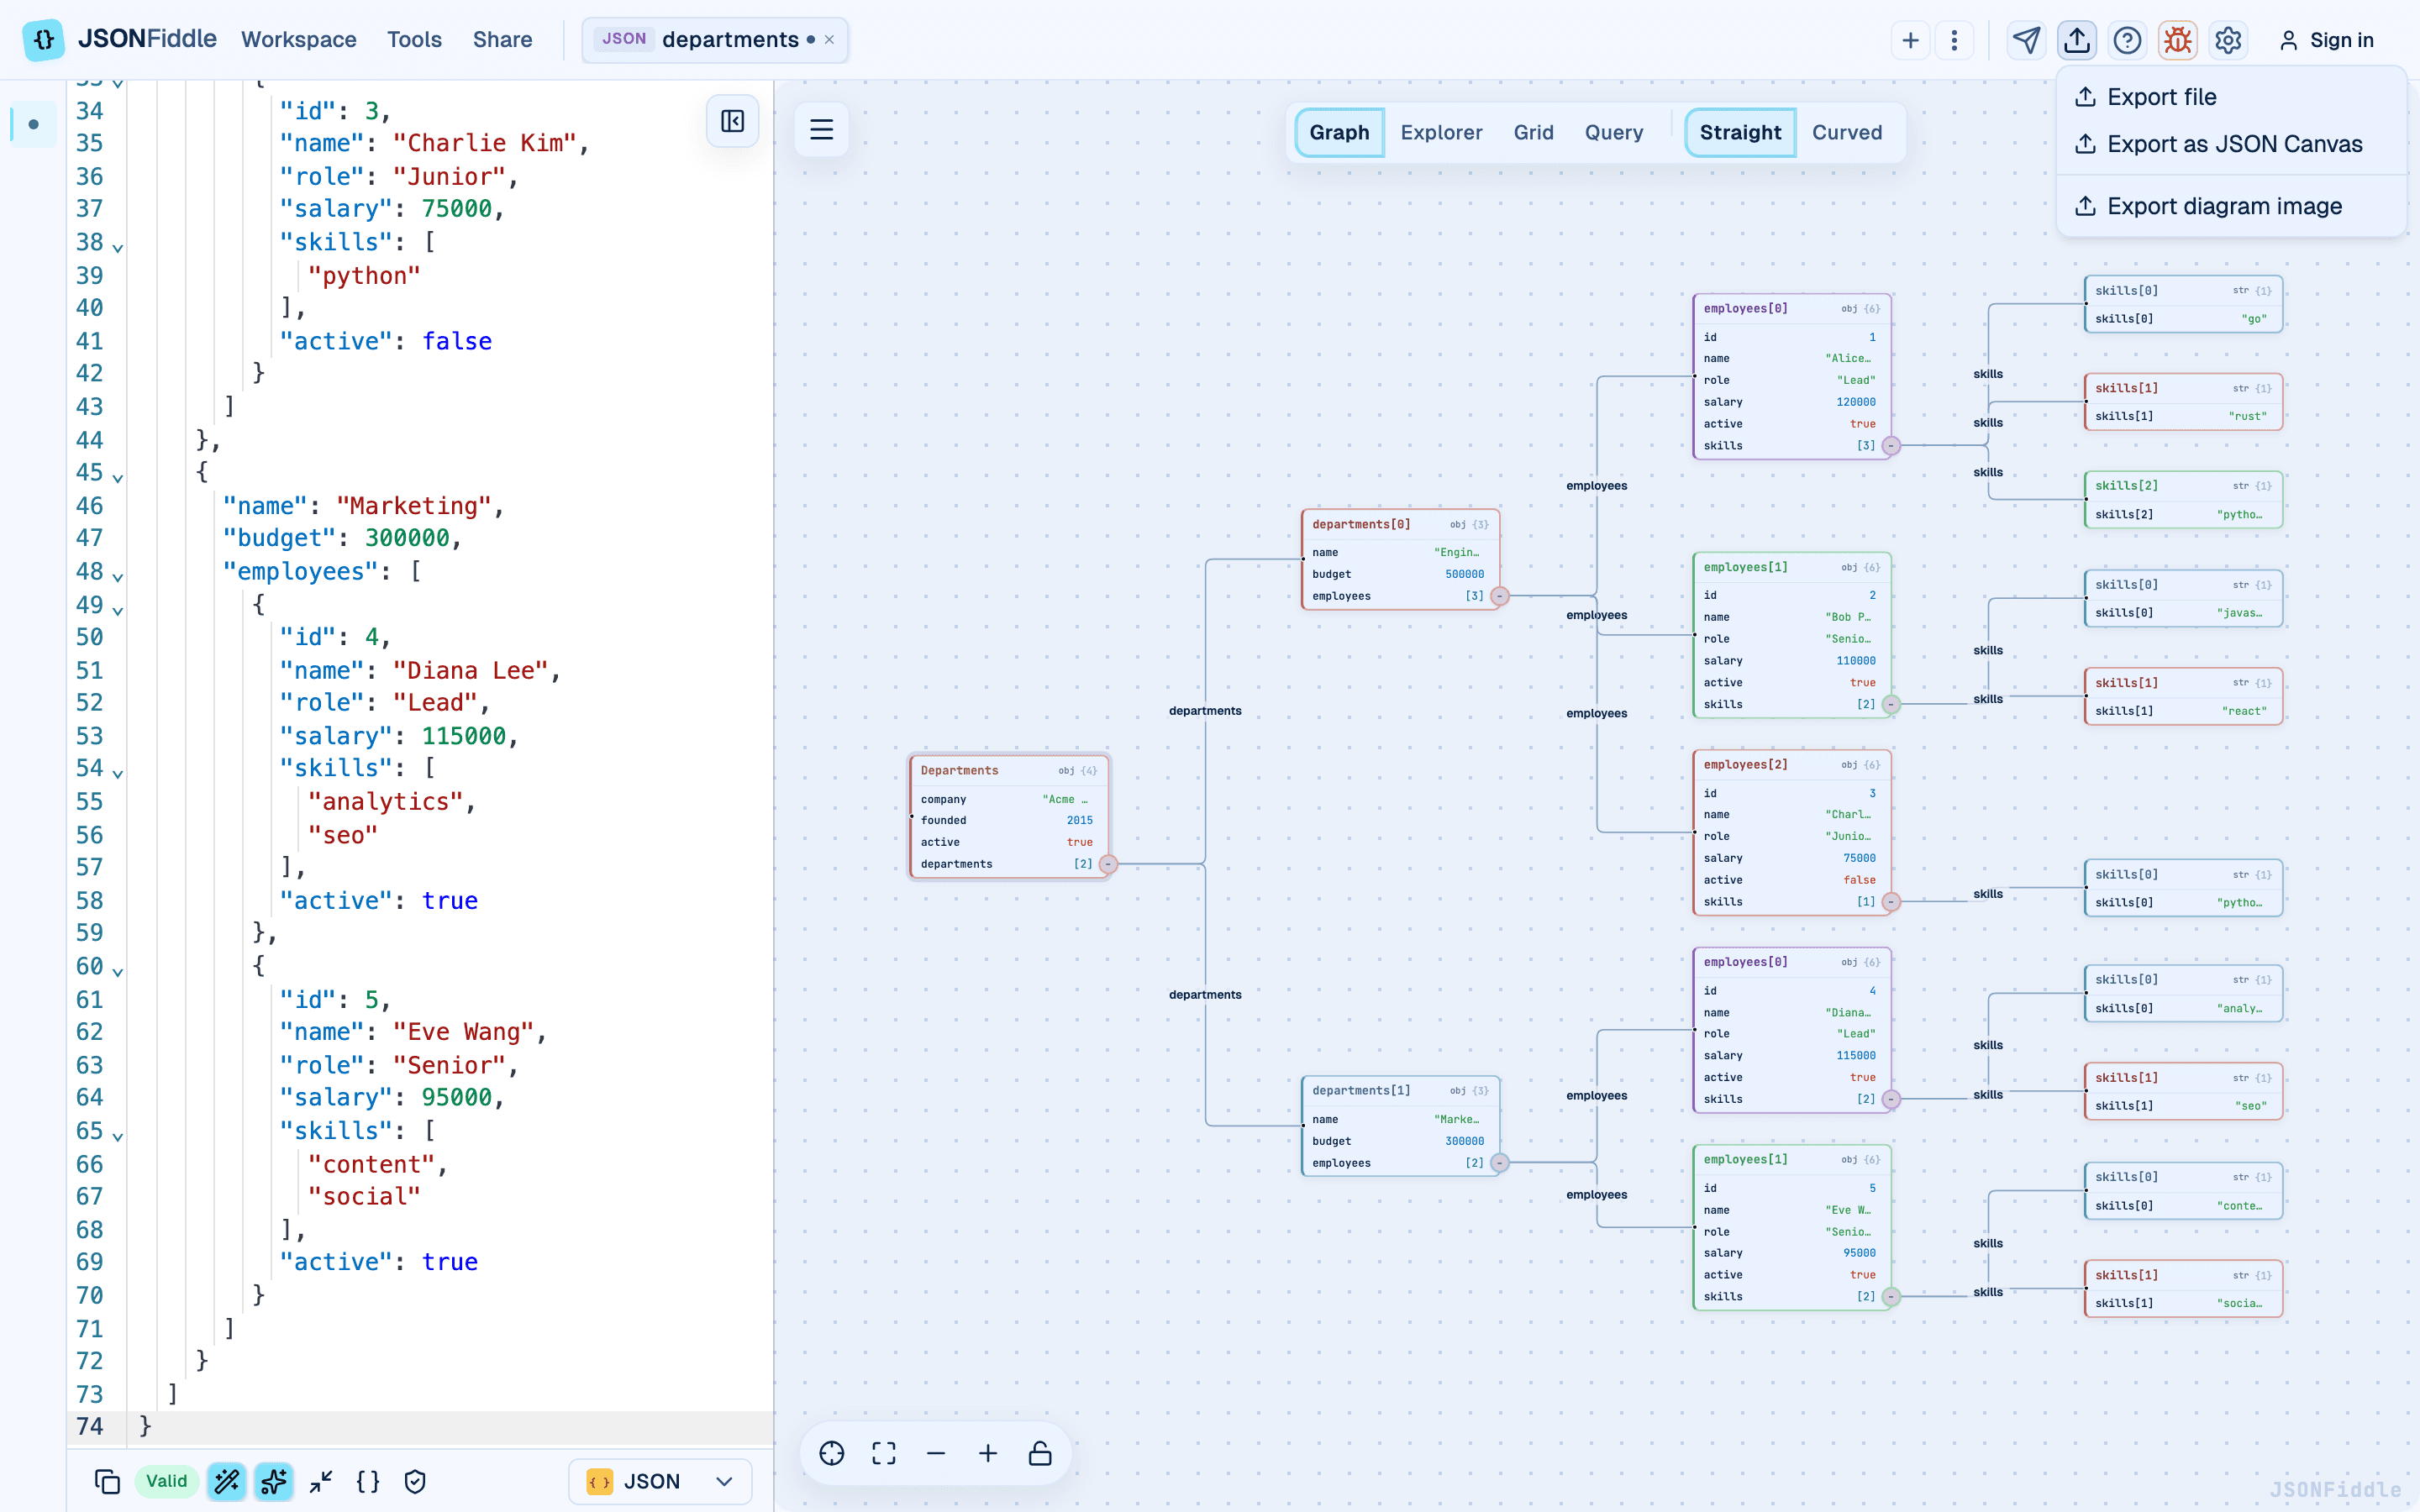Zoom in with the plus icon
The width and height of the screenshot is (2420, 1512).
[988, 1453]
